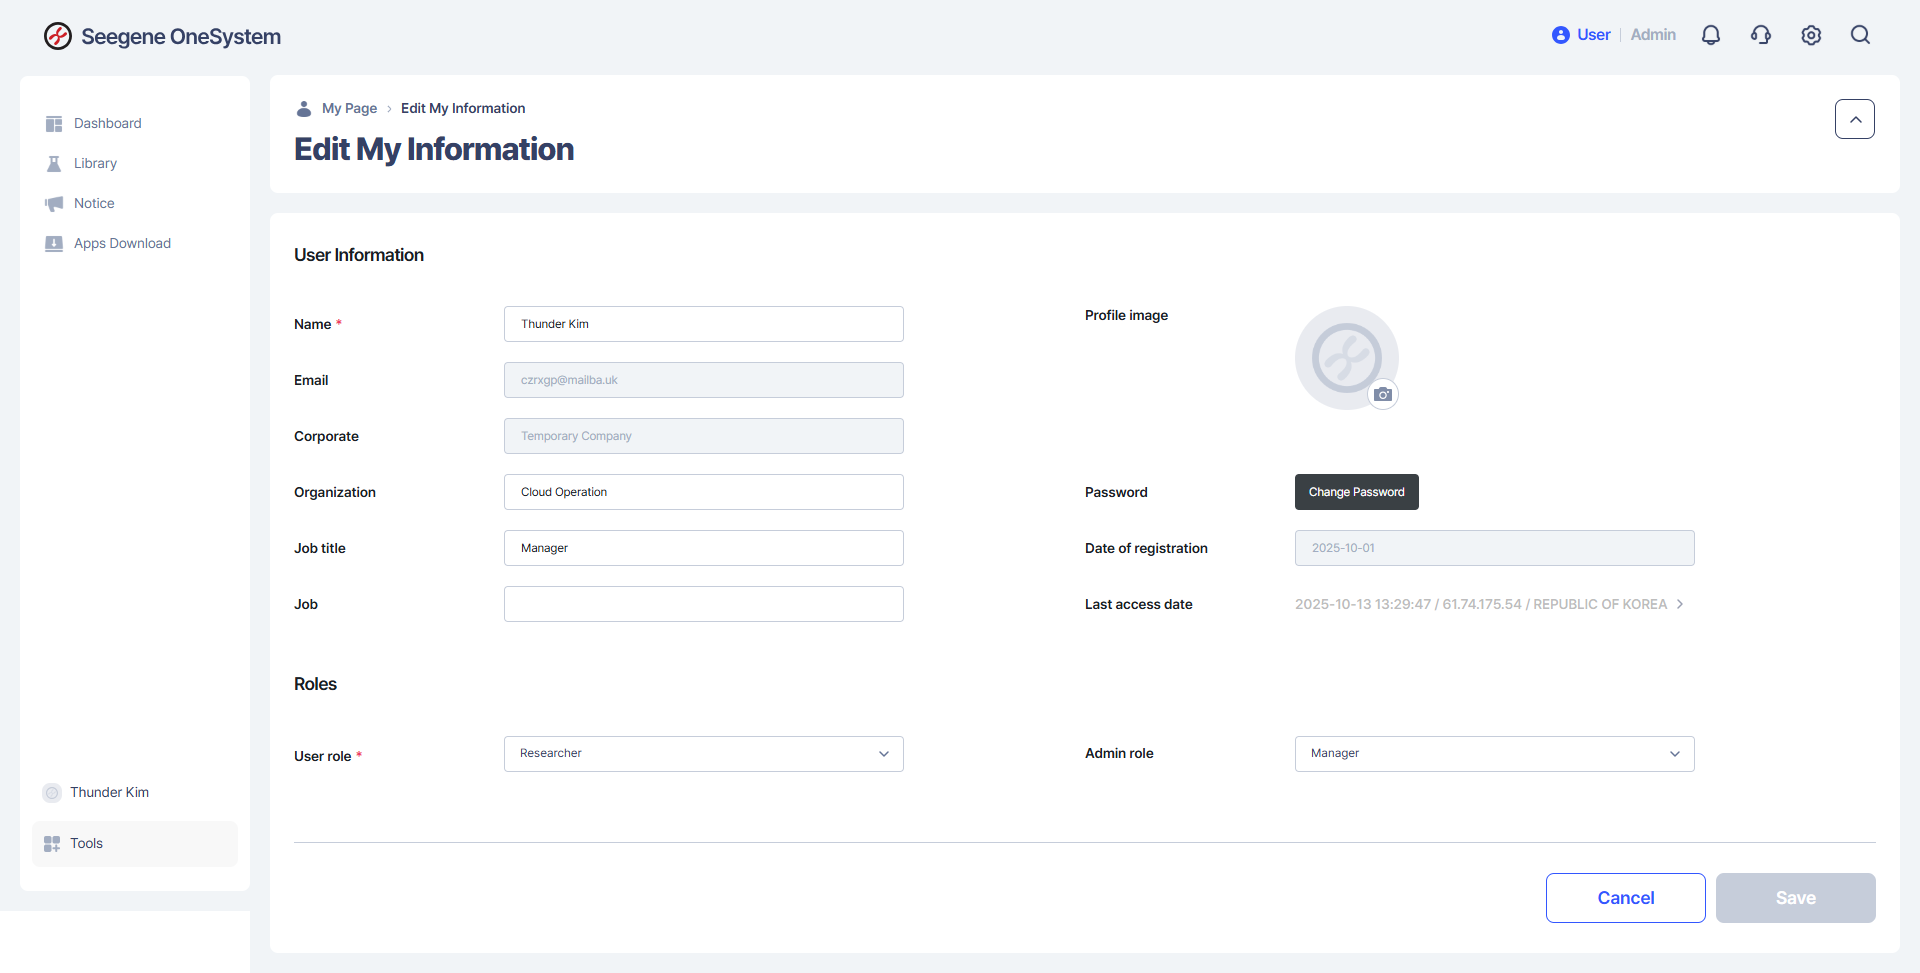Collapse the page header with the chevron button
This screenshot has width=1920, height=973.
point(1855,119)
